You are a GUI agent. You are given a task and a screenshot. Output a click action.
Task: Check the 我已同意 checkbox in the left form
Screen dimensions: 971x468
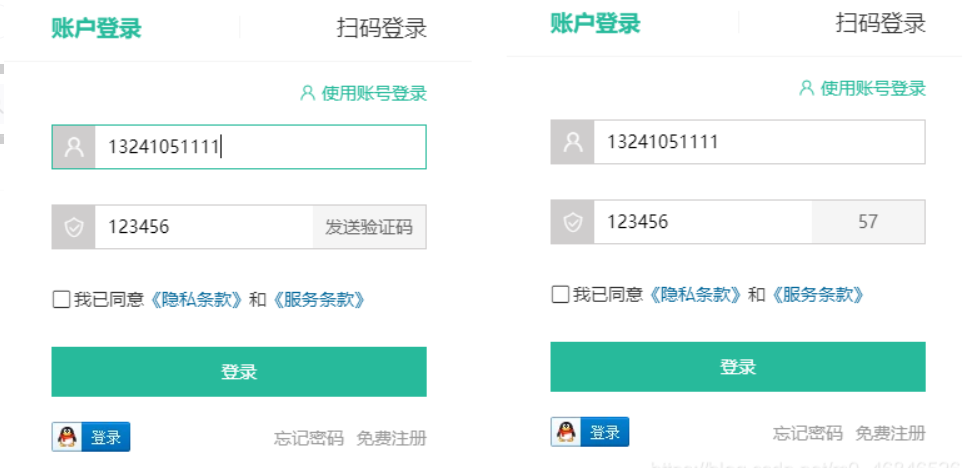pyautogui.click(x=61, y=300)
